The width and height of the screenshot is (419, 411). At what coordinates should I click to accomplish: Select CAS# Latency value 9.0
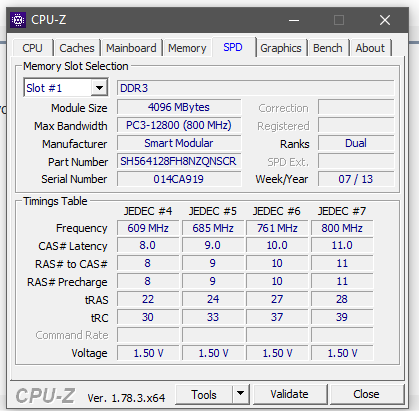pos(213,245)
